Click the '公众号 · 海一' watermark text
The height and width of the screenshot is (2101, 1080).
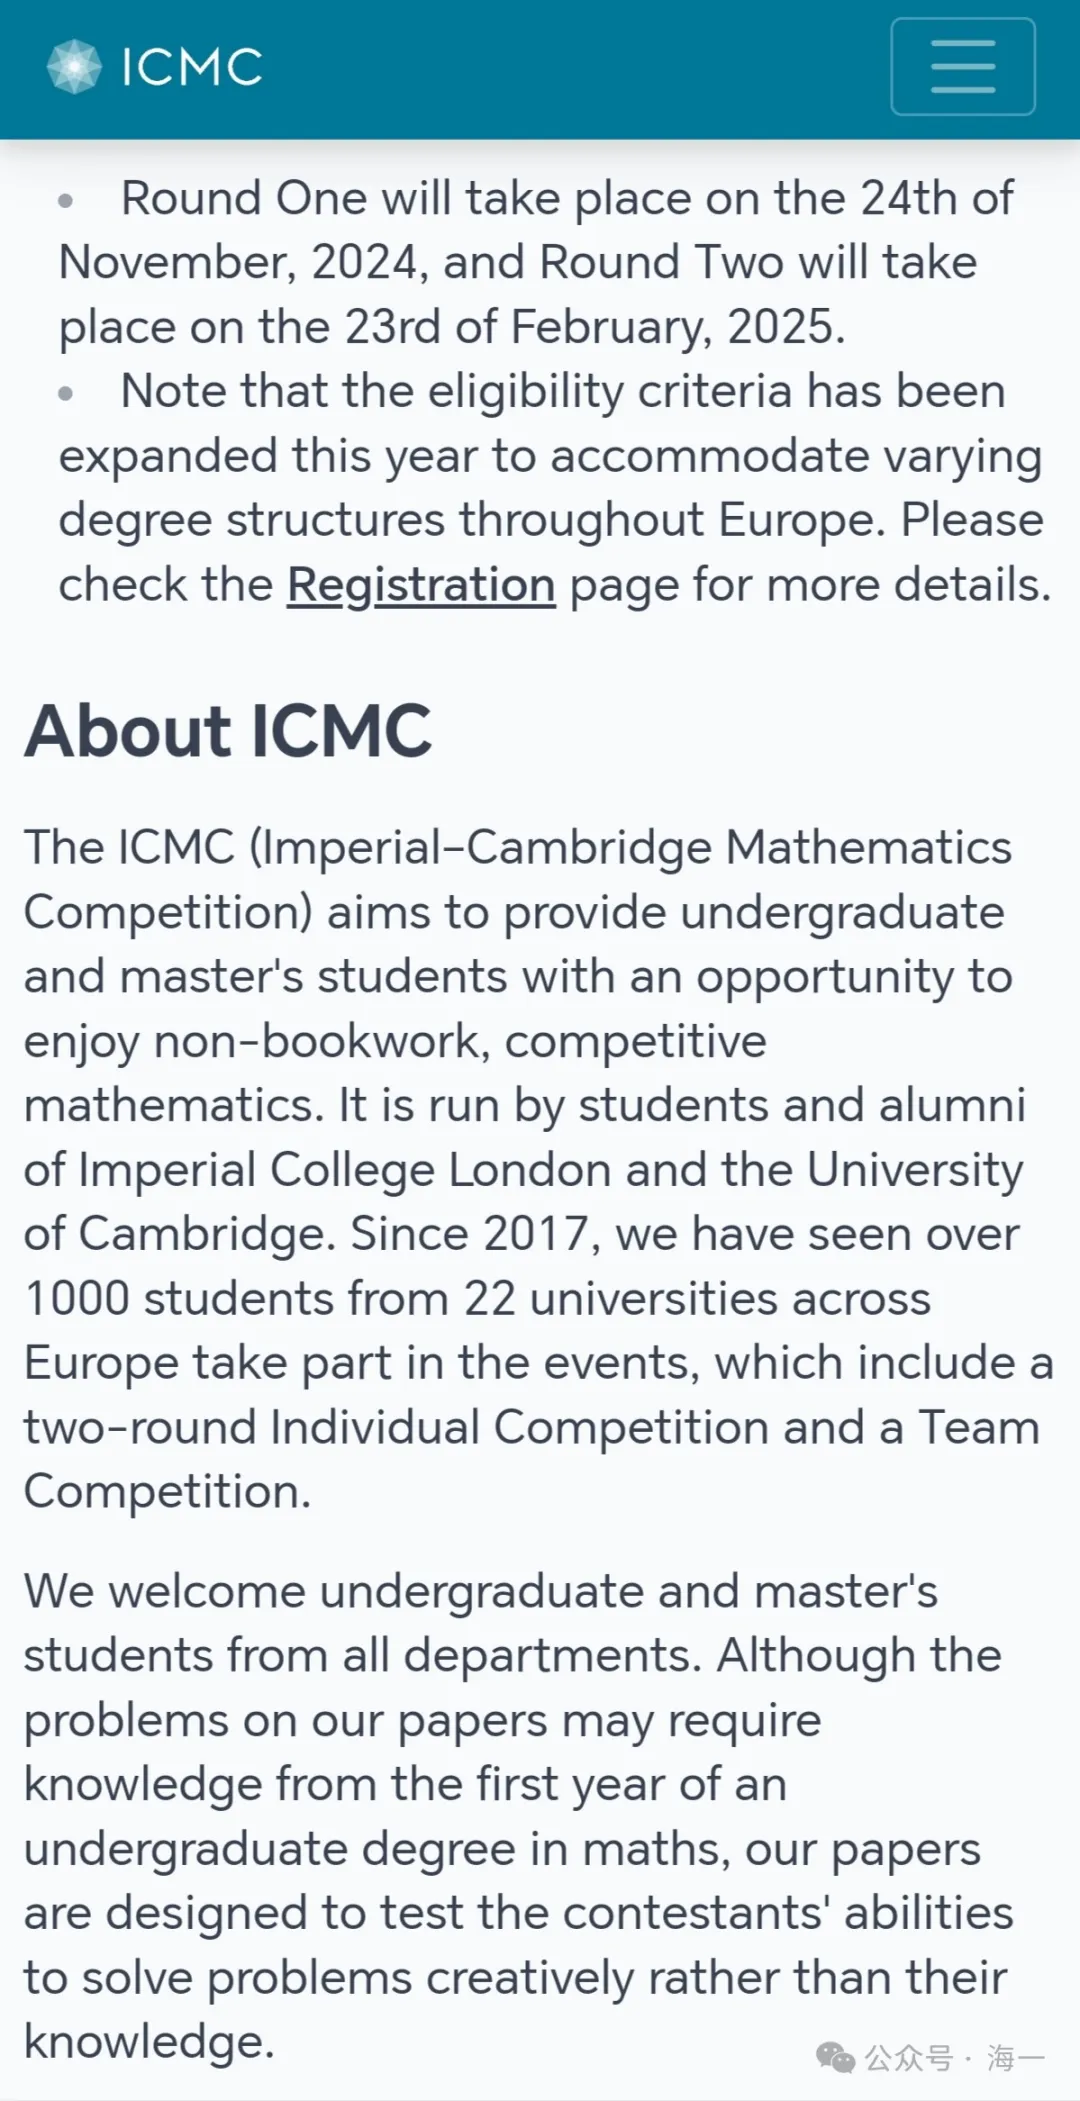point(955,2058)
